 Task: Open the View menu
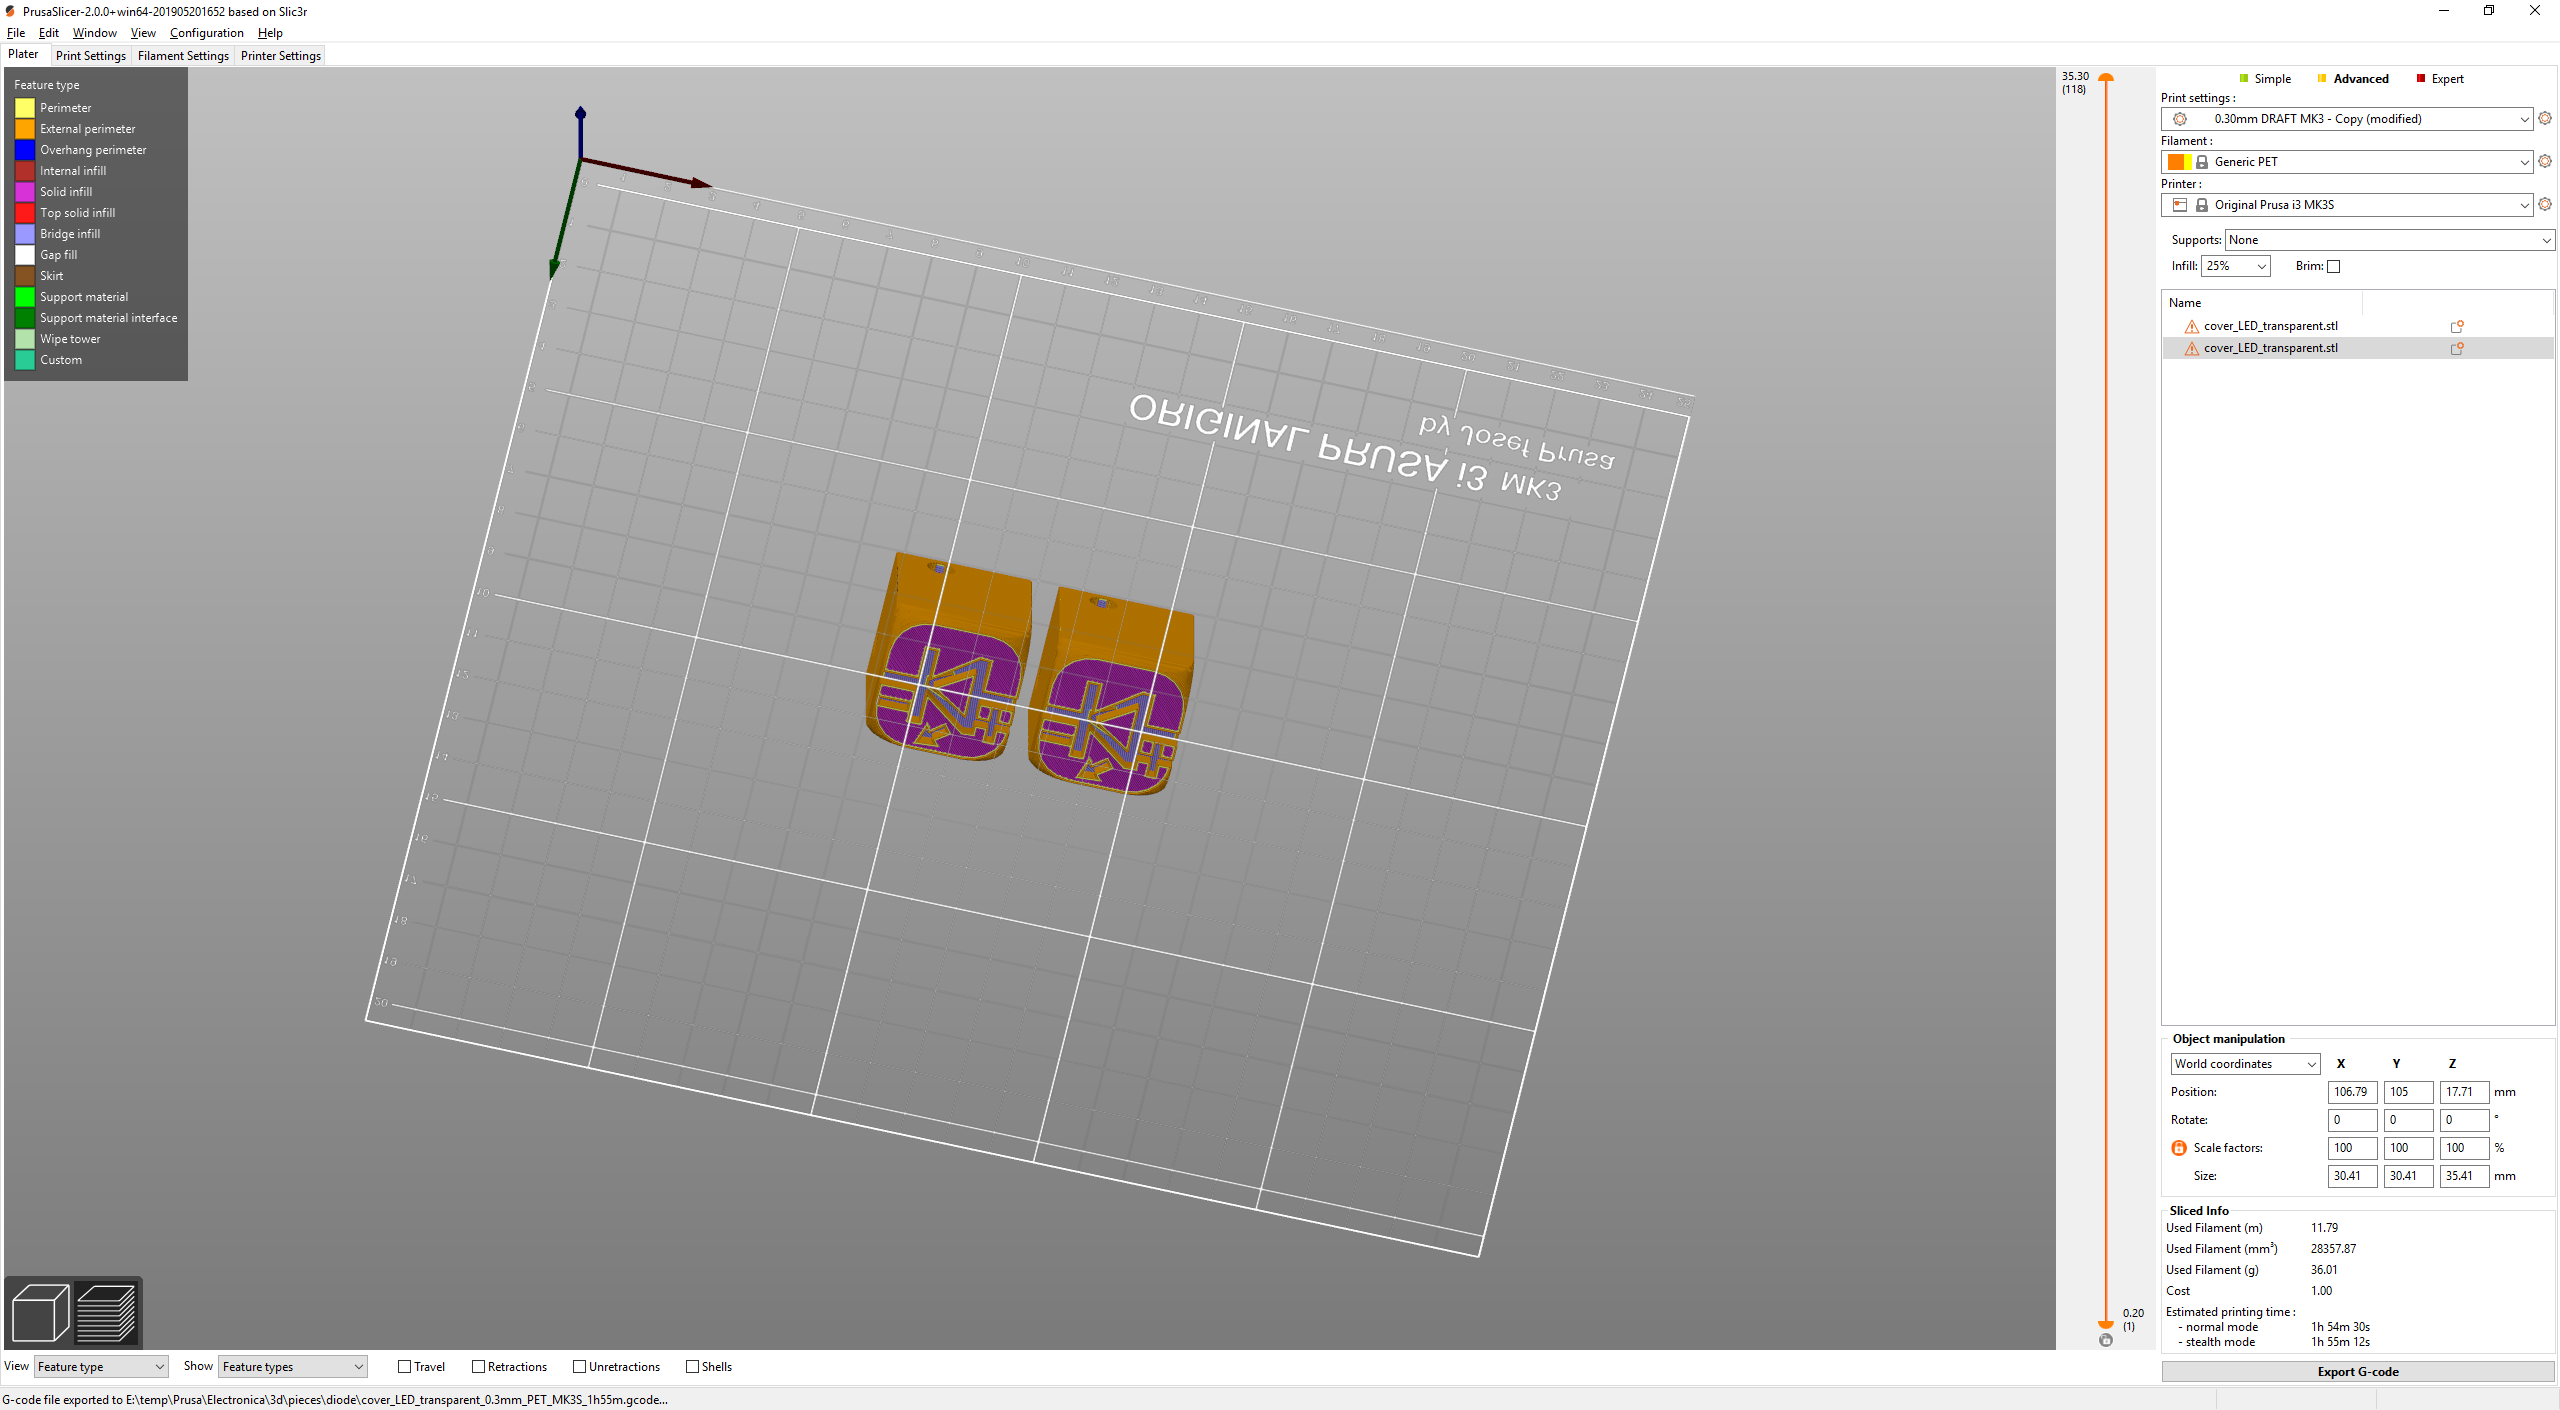143,33
